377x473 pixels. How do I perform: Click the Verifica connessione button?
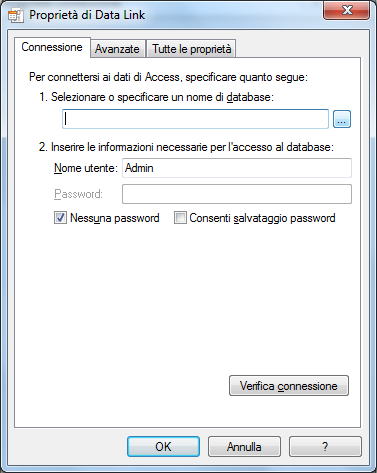289,386
